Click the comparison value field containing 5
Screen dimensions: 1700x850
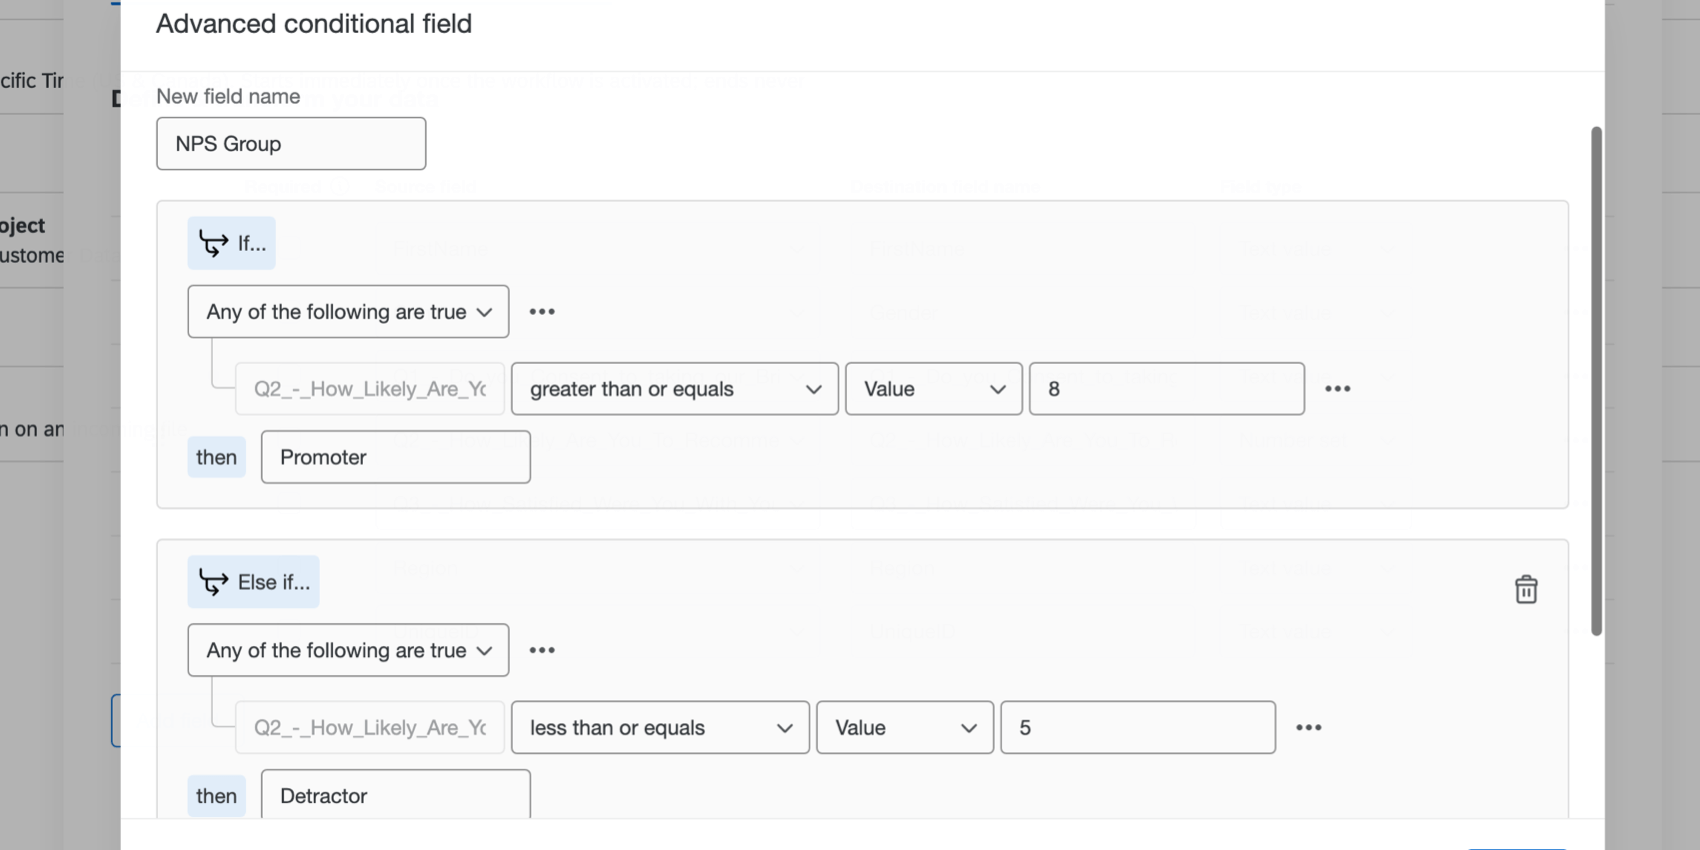(x=1137, y=728)
